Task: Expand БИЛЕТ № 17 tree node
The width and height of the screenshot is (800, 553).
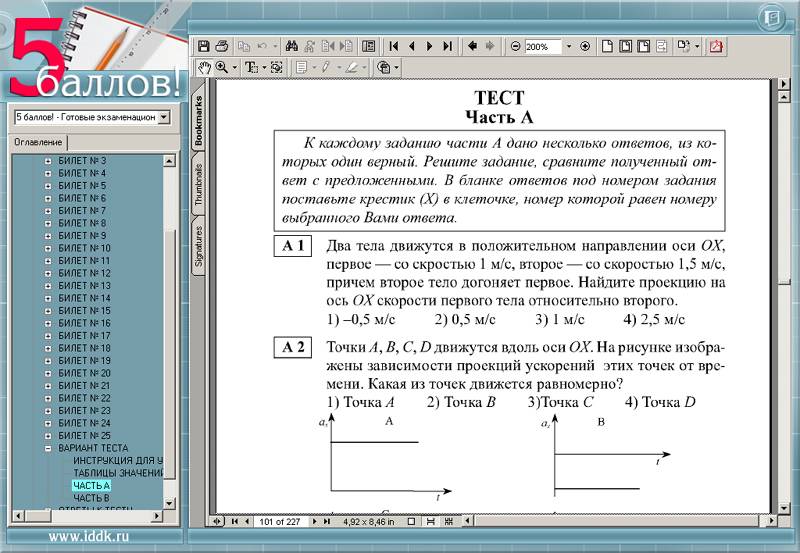Action: pyautogui.click(x=48, y=336)
